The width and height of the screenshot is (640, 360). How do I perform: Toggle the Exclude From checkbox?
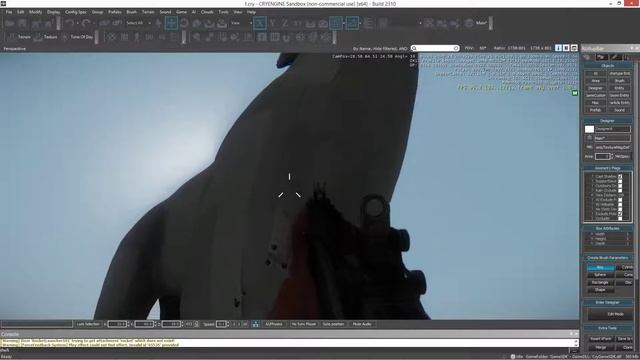pyautogui.click(x=620, y=214)
